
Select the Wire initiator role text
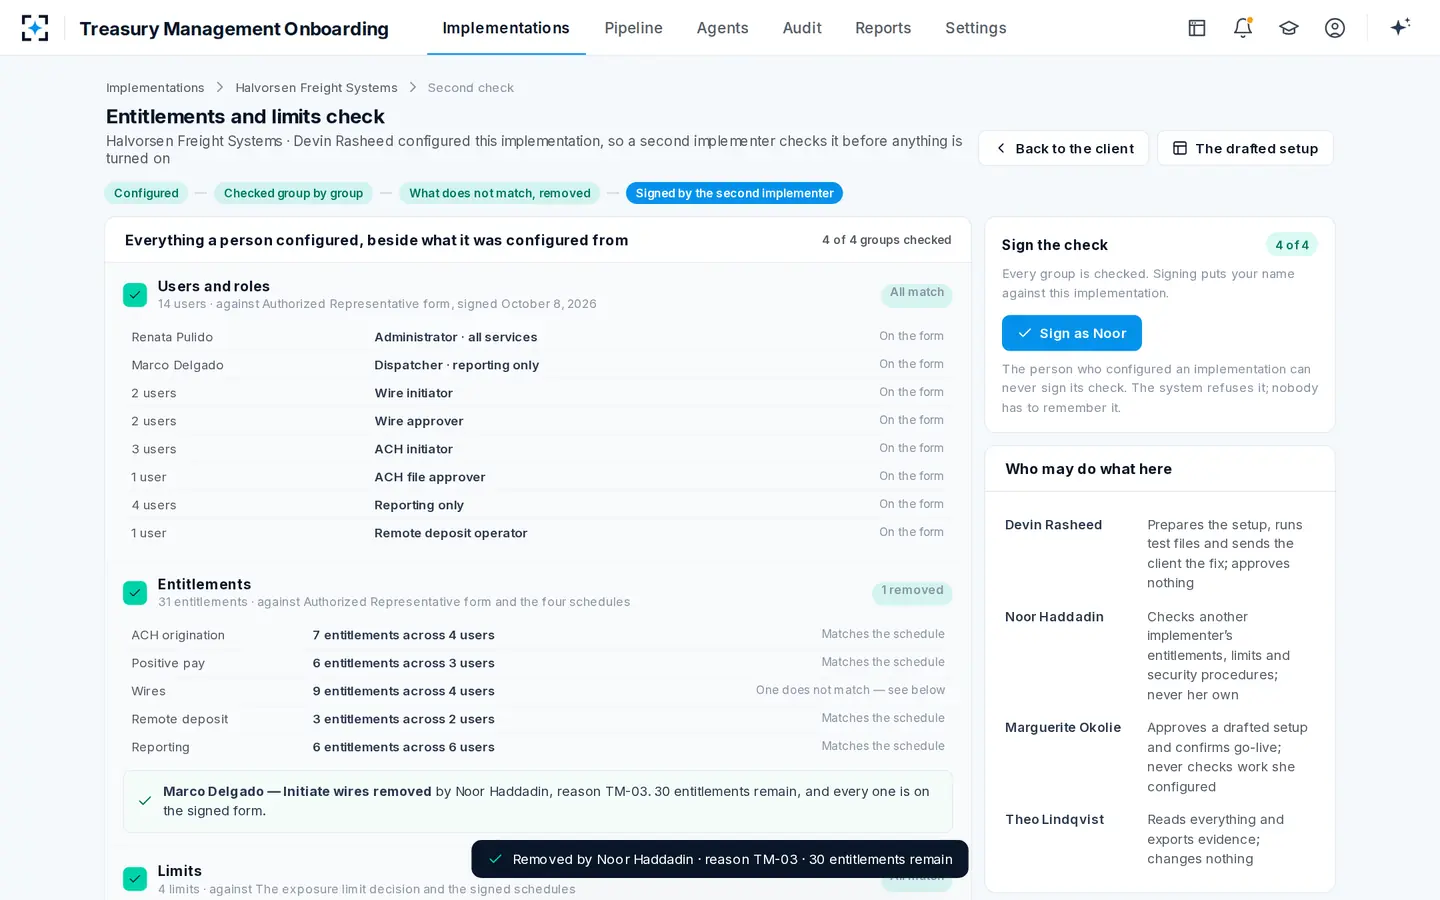[414, 393]
